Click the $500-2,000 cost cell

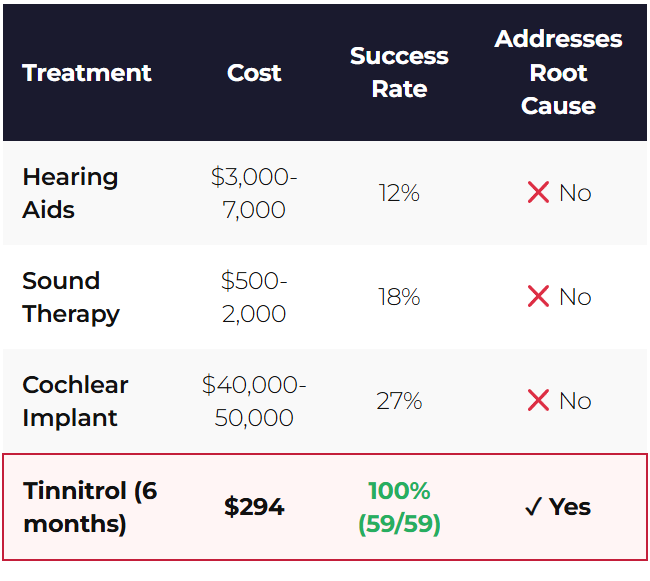point(254,297)
